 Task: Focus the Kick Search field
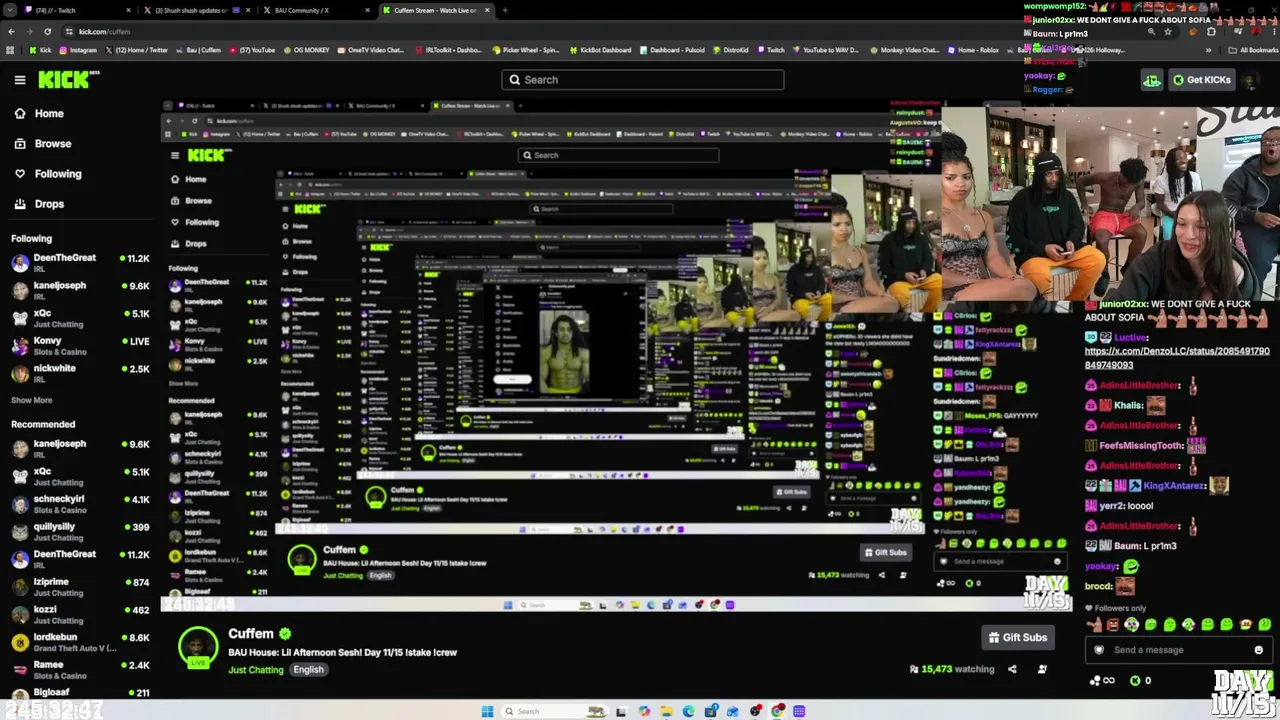(x=643, y=80)
